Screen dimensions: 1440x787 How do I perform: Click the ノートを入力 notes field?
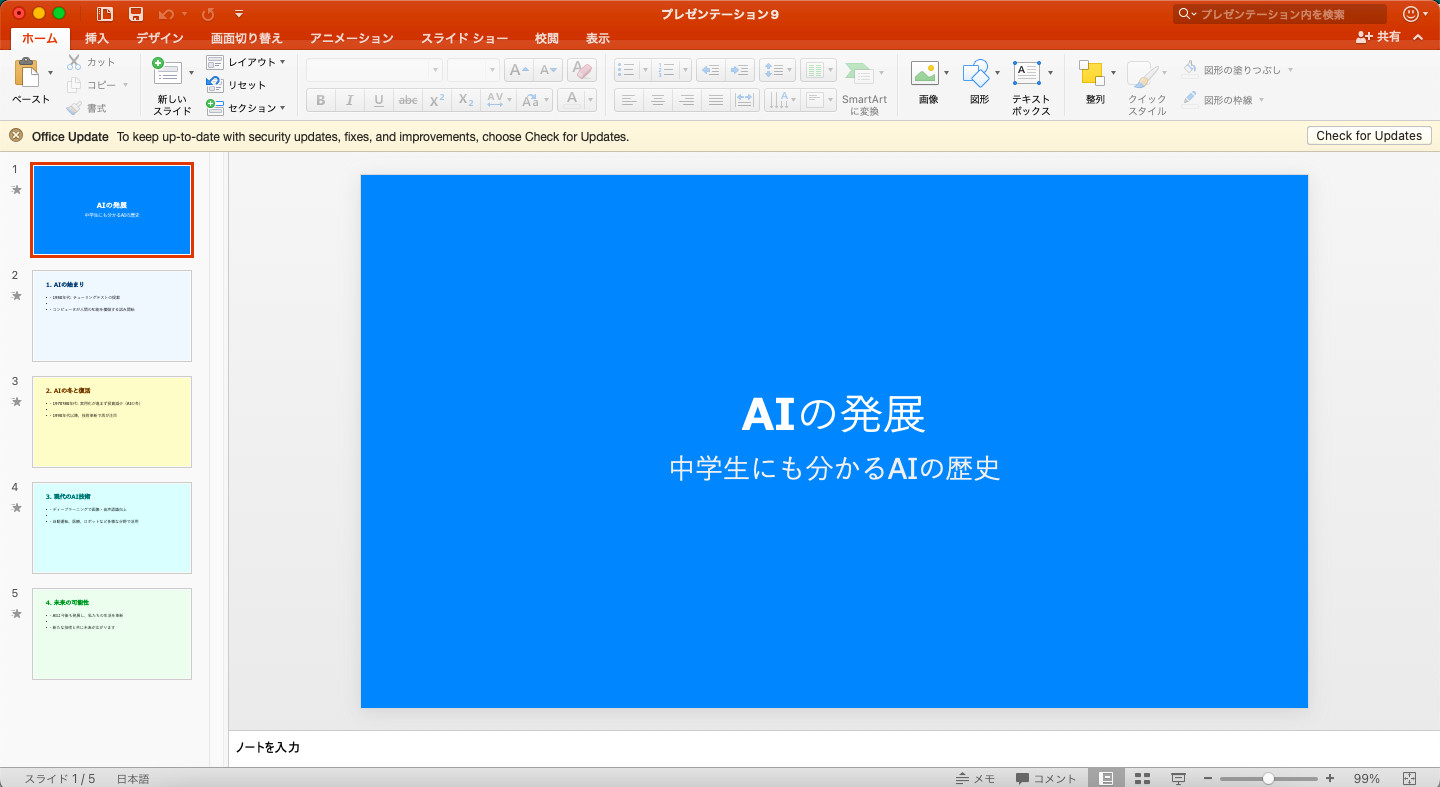834,748
